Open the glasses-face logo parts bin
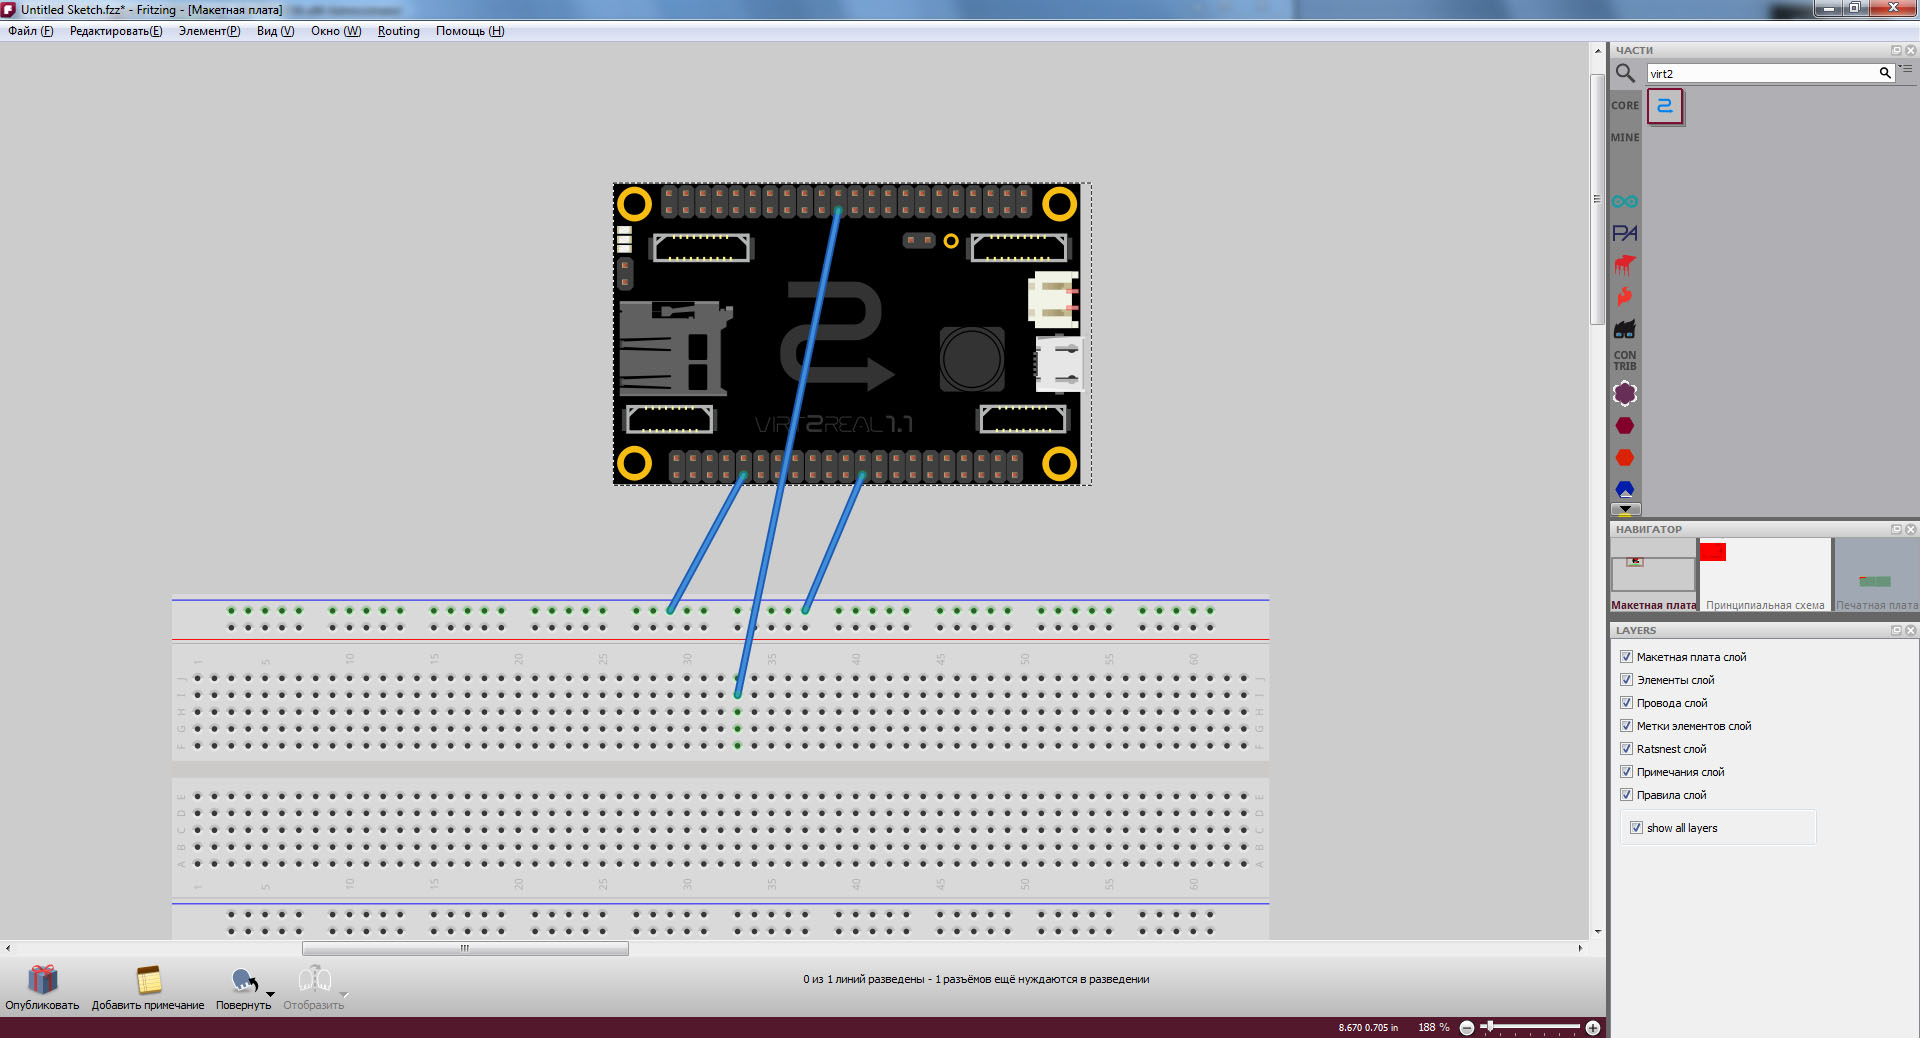This screenshot has width=1920, height=1038. click(x=1625, y=329)
